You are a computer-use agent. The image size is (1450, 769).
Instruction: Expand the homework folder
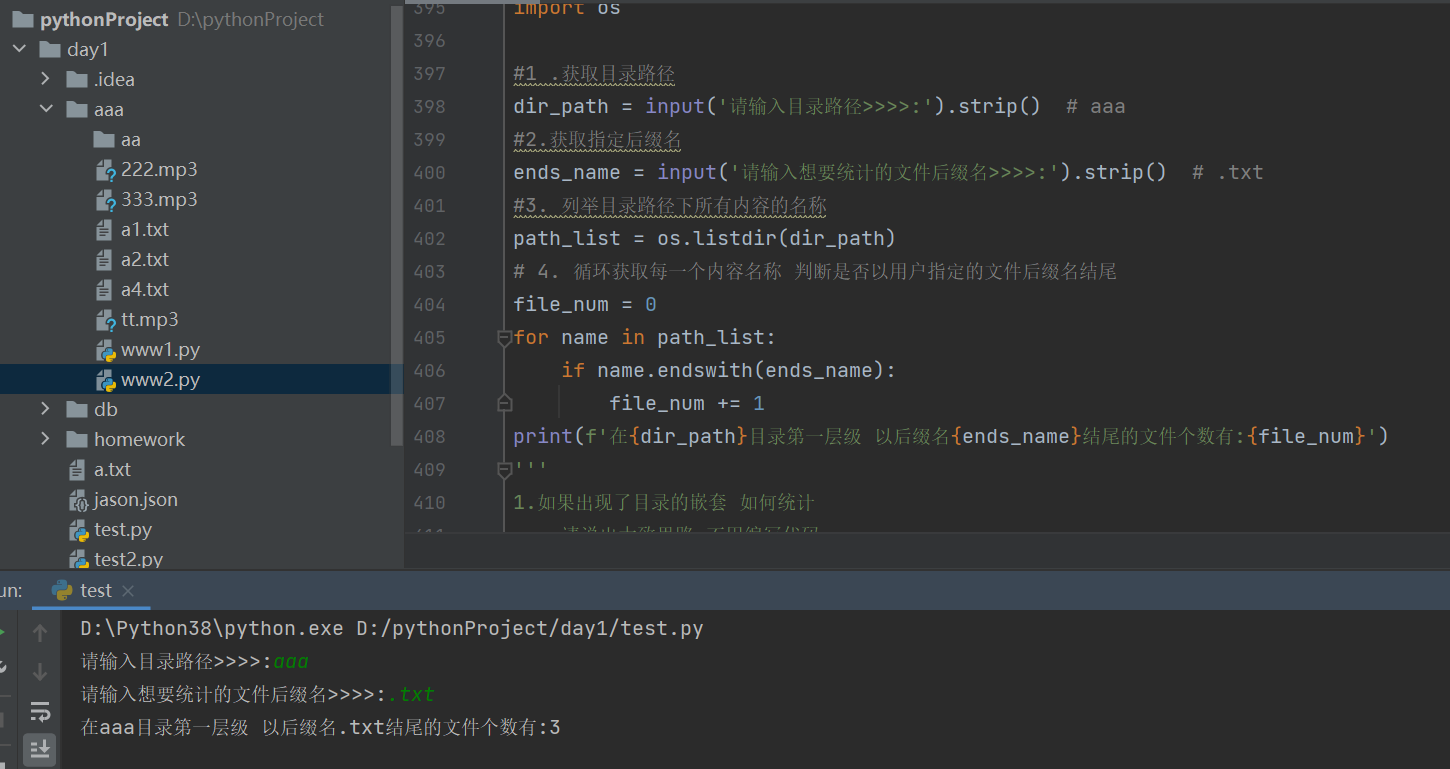click(x=46, y=439)
